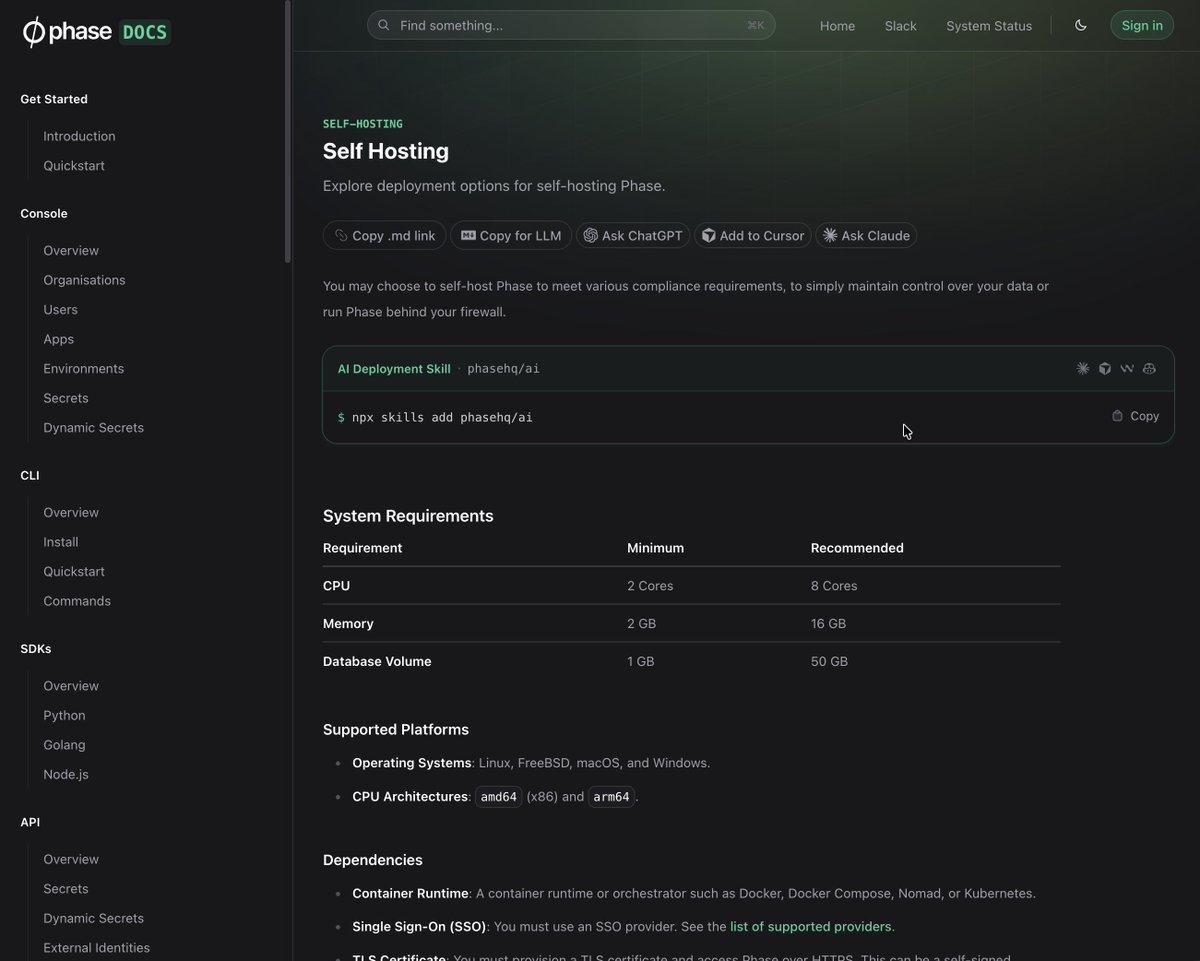
Task: Click the SELF-HOSTING breadcrumb label
Action: coord(363,124)
